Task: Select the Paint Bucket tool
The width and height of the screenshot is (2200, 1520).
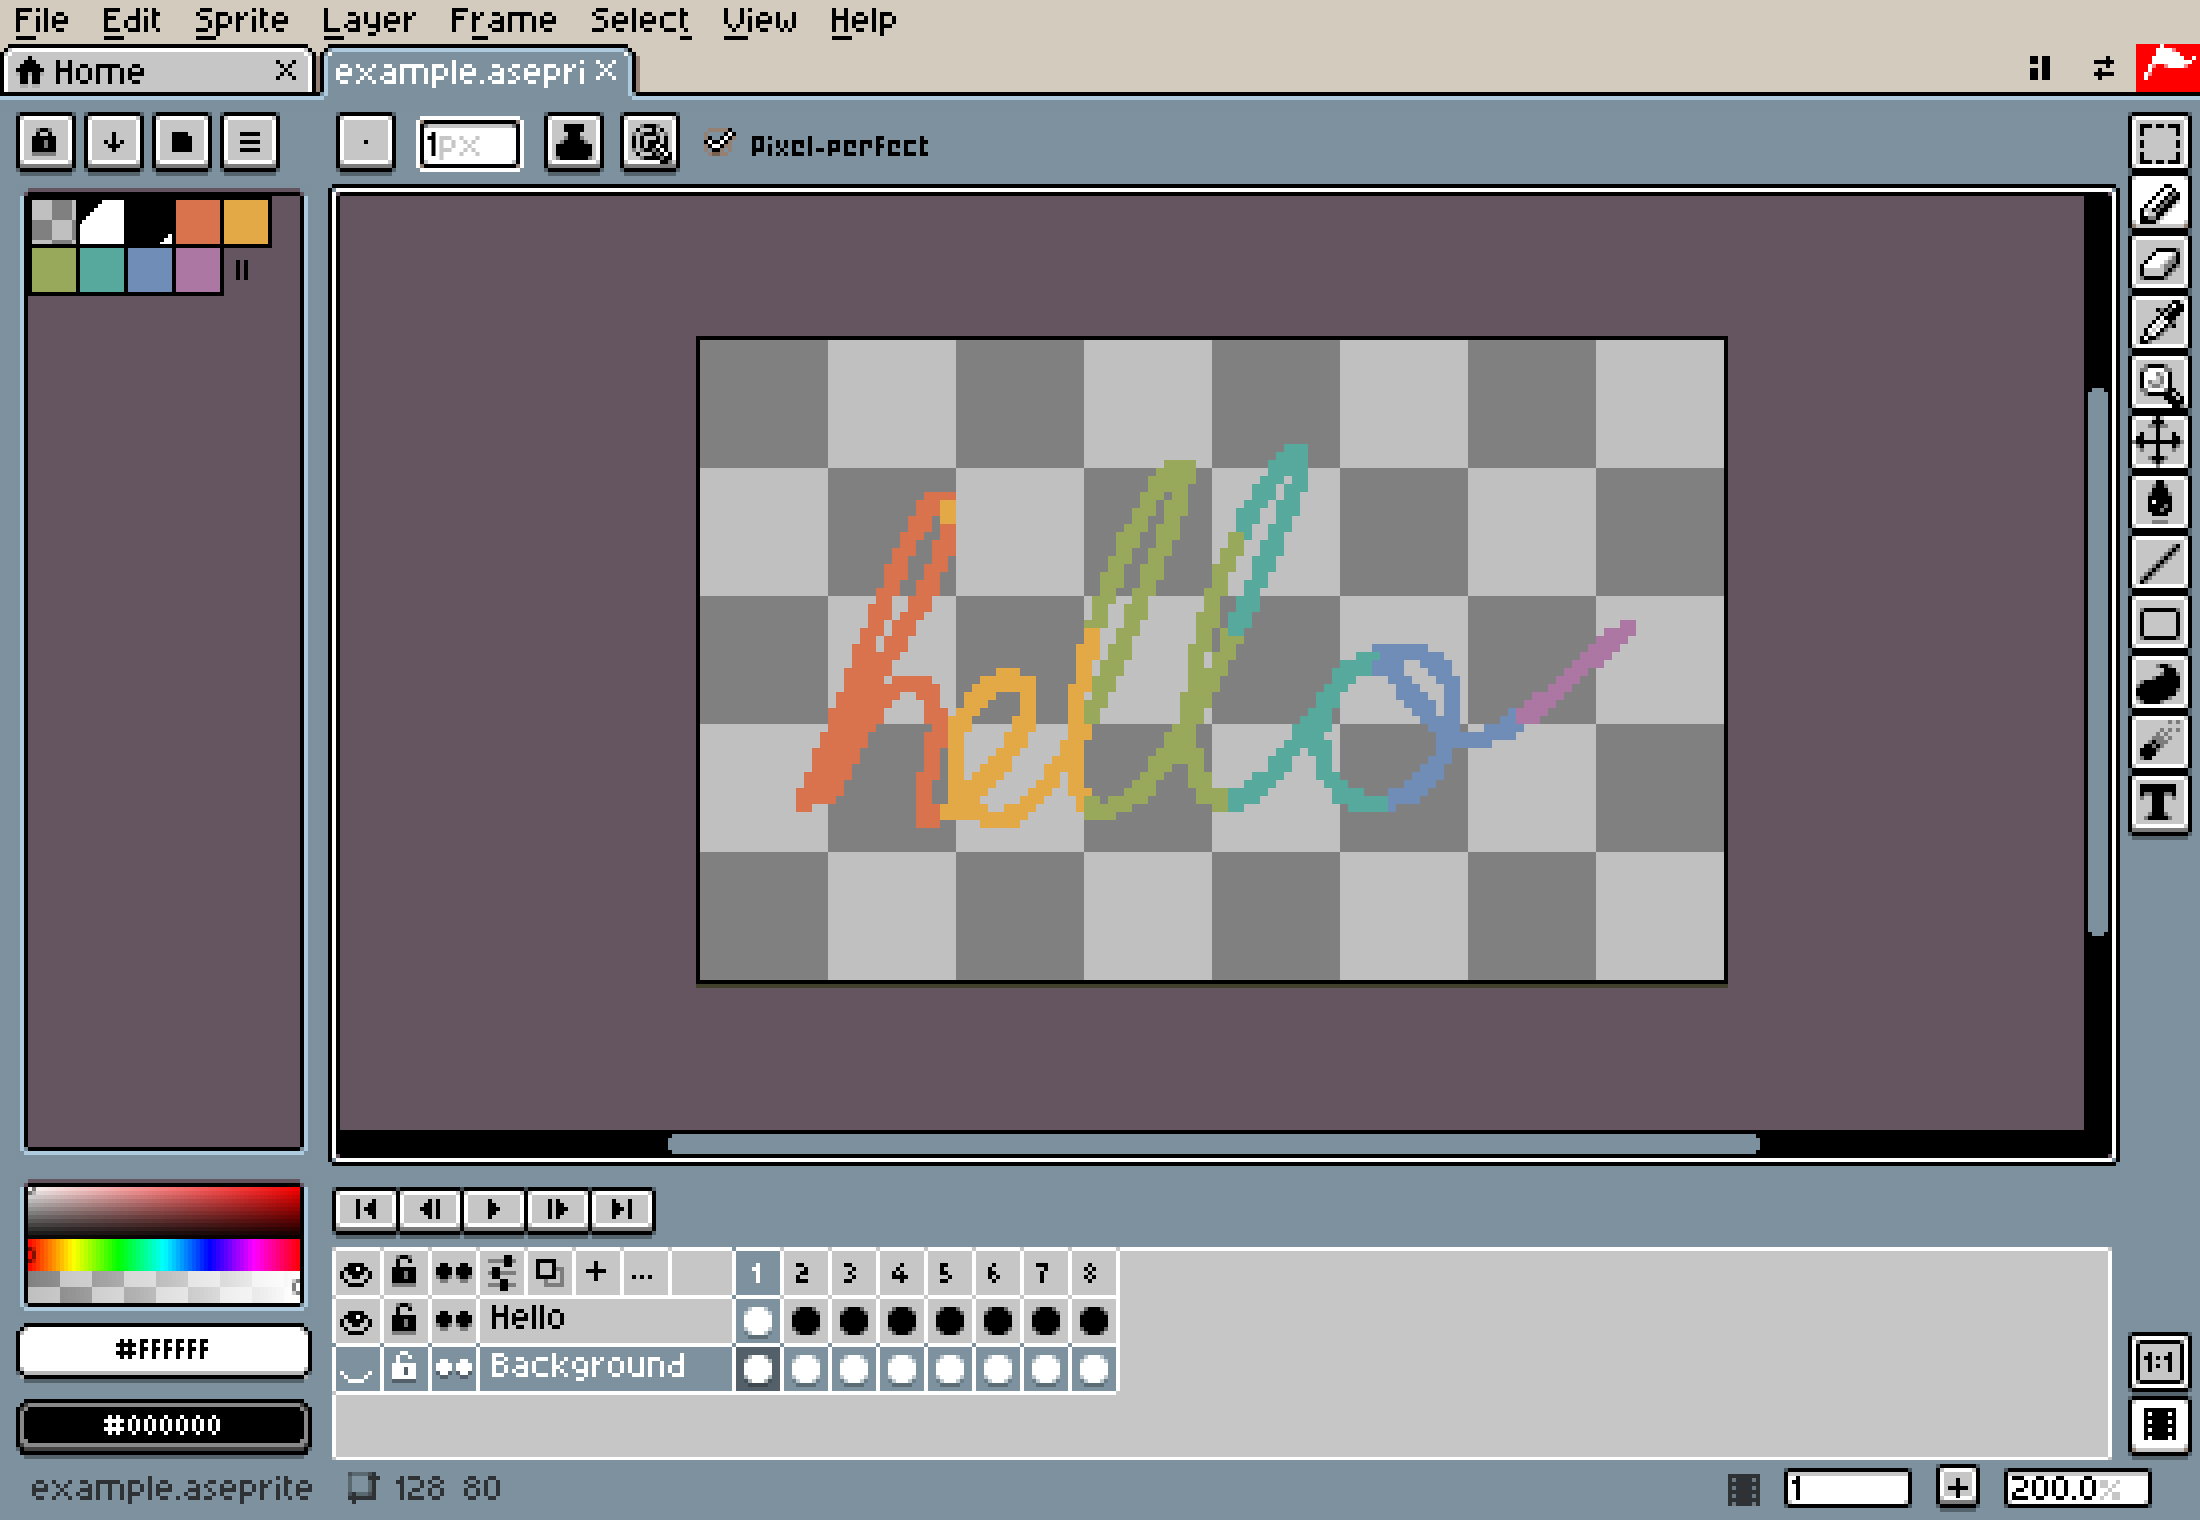Action: pos(2159,503)
